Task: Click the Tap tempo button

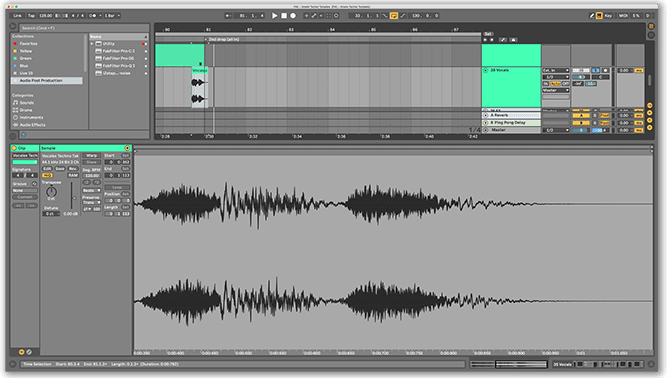Action: pyautogui.click(x=31, y=15)
